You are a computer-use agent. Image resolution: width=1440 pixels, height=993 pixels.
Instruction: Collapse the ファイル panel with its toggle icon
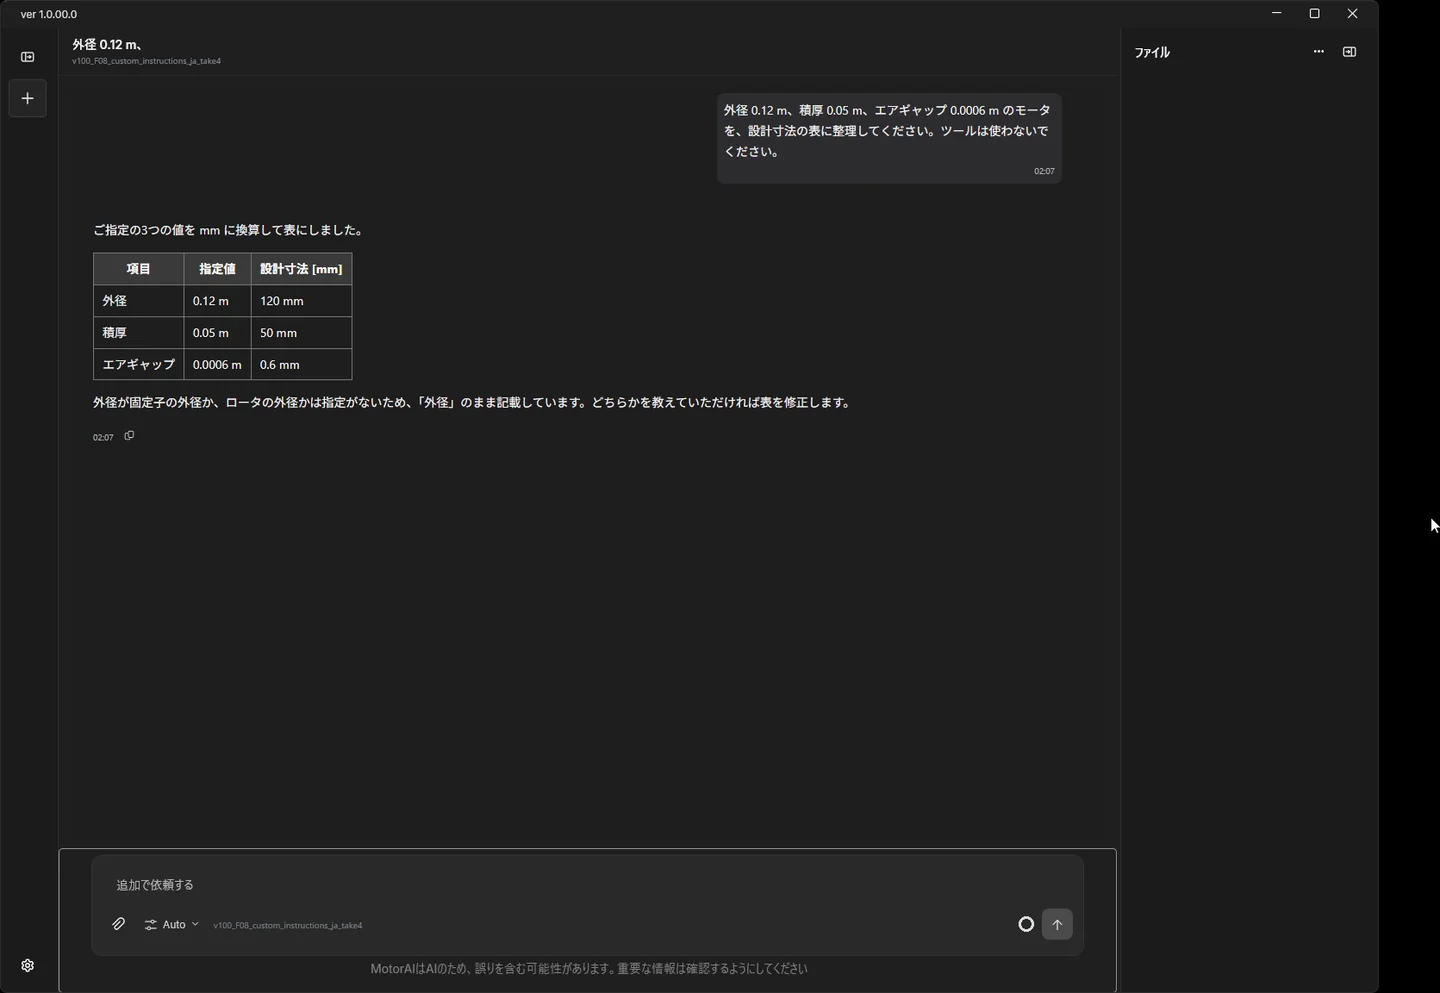tap(1349, 52)
